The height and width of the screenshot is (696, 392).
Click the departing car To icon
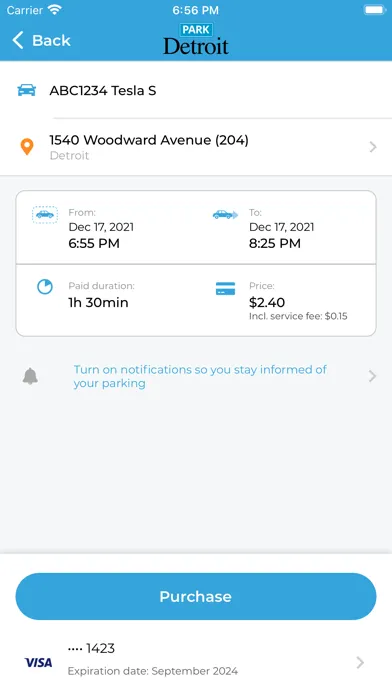(225, 215)
